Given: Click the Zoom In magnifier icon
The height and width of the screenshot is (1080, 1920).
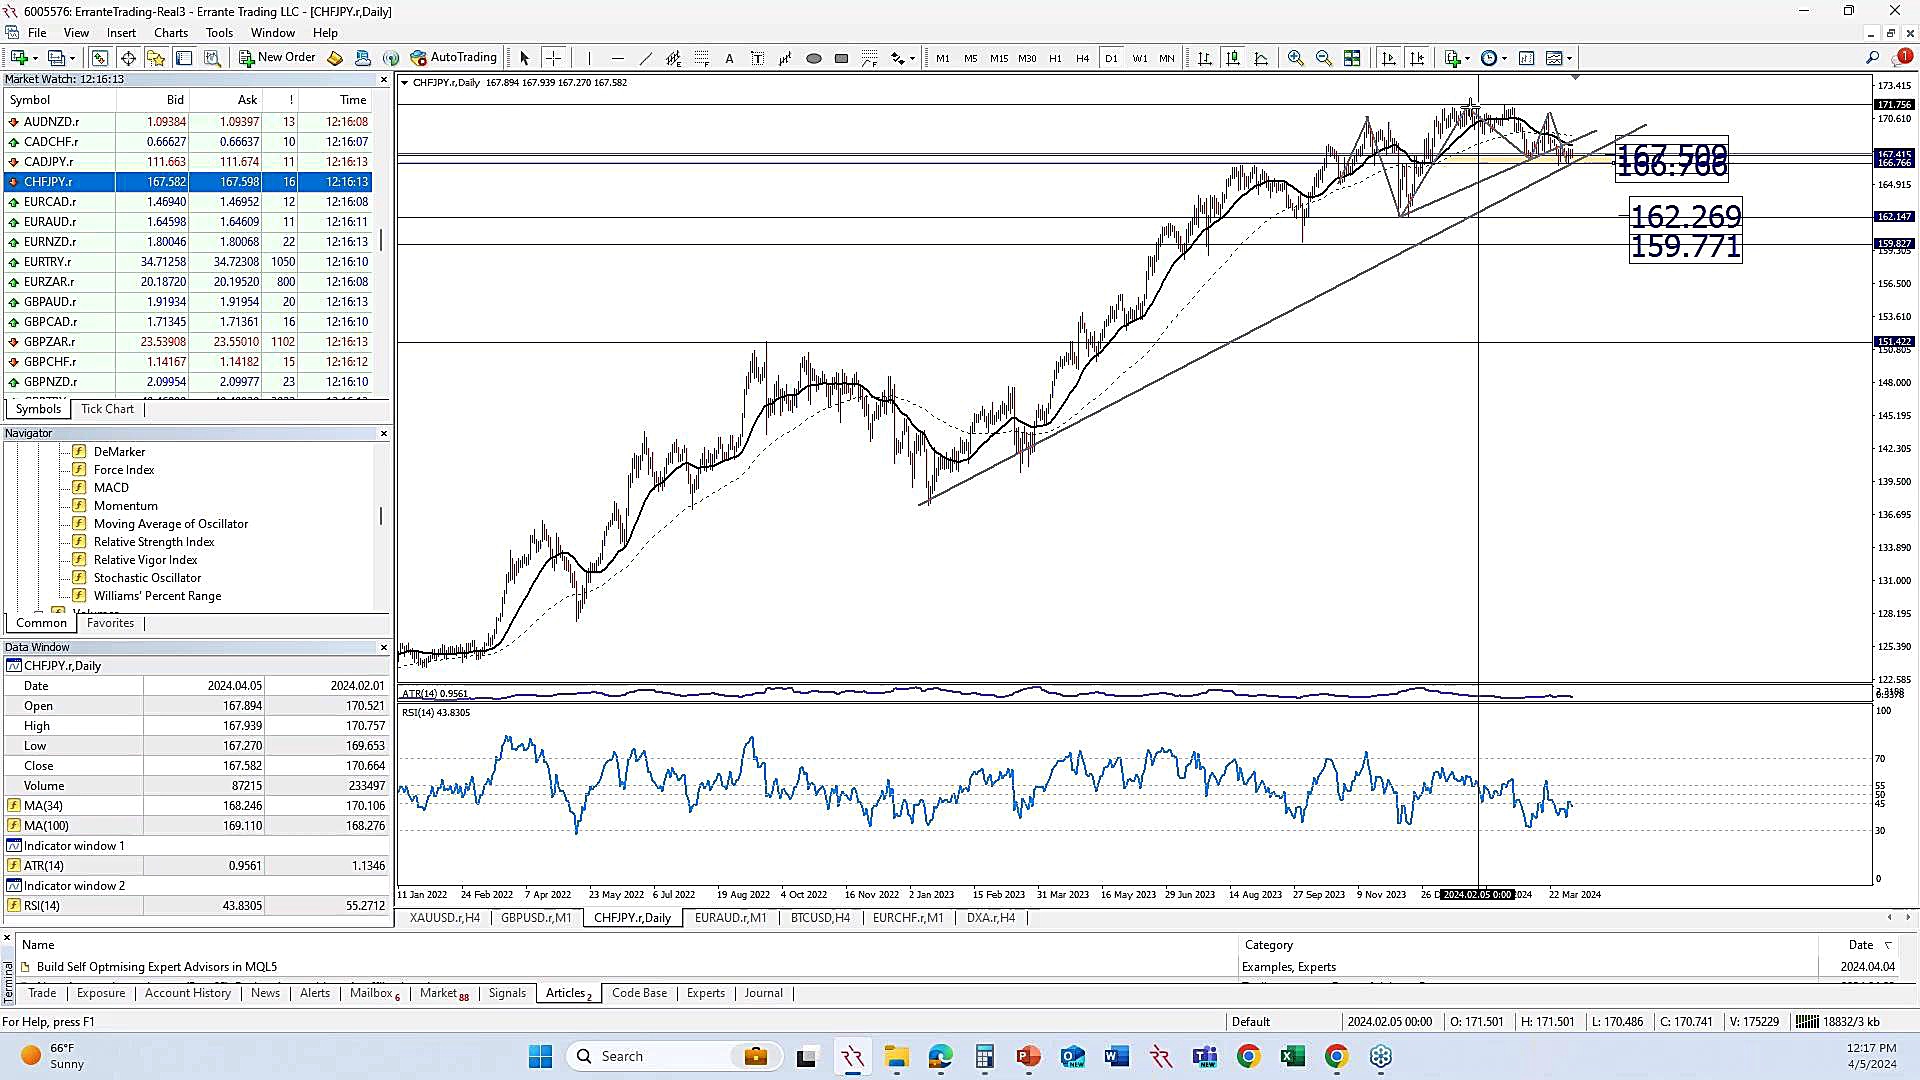Looking at the screenshot, I should pyautogui.click(x=1295, y=58).
